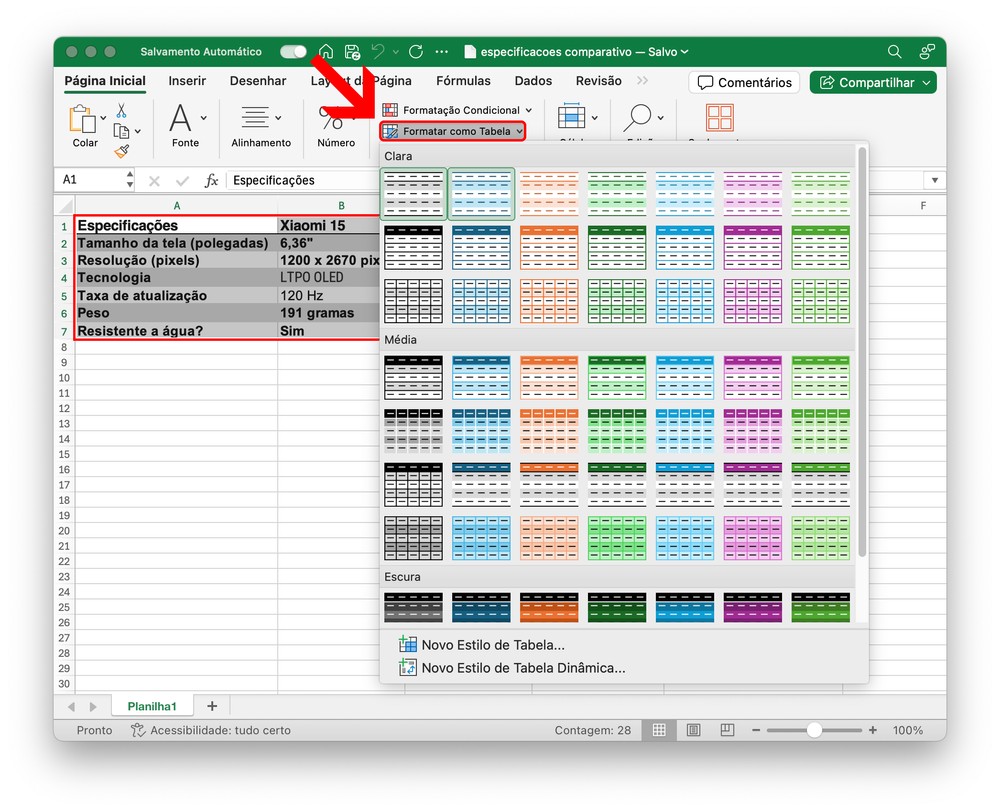The height and width of the screenshot is (812, 1000).
Task: Switch to the Inserir tab
Action: tap(187, 81)
